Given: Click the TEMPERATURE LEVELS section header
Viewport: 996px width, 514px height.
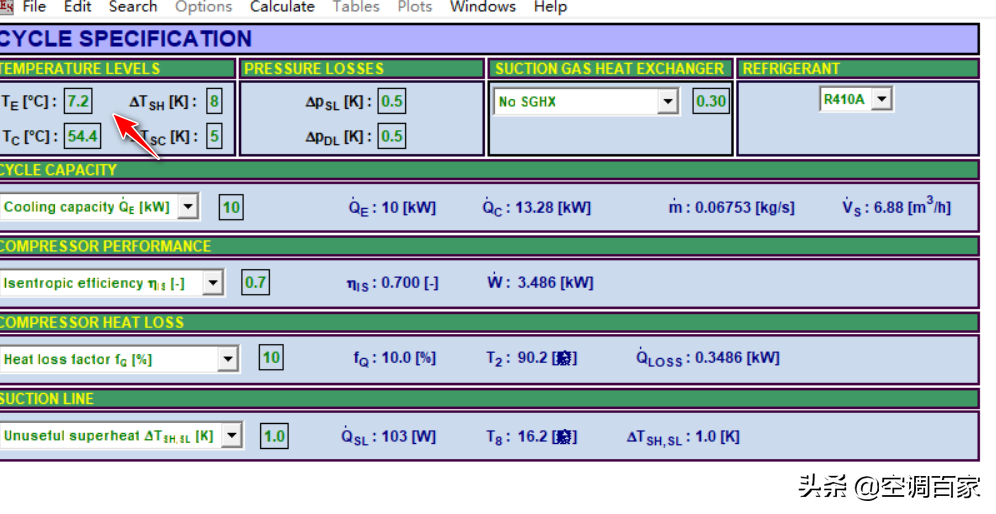Looking at the screenshot, I should point(116,69).
